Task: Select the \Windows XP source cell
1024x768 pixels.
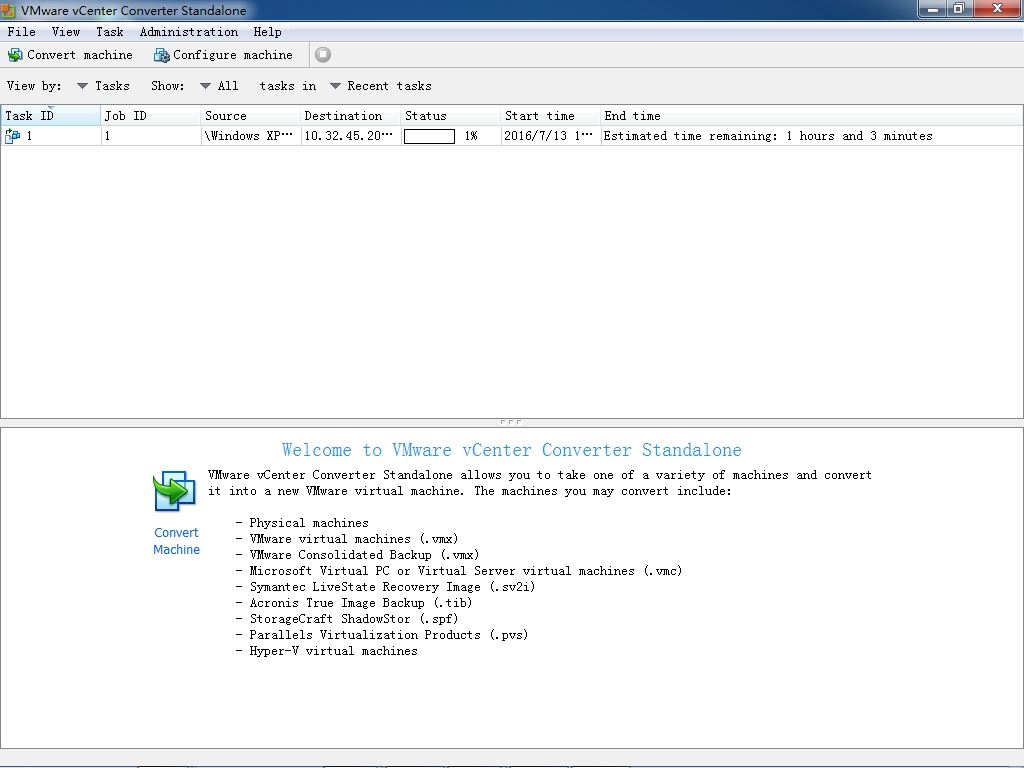Action: pos(251,136)
